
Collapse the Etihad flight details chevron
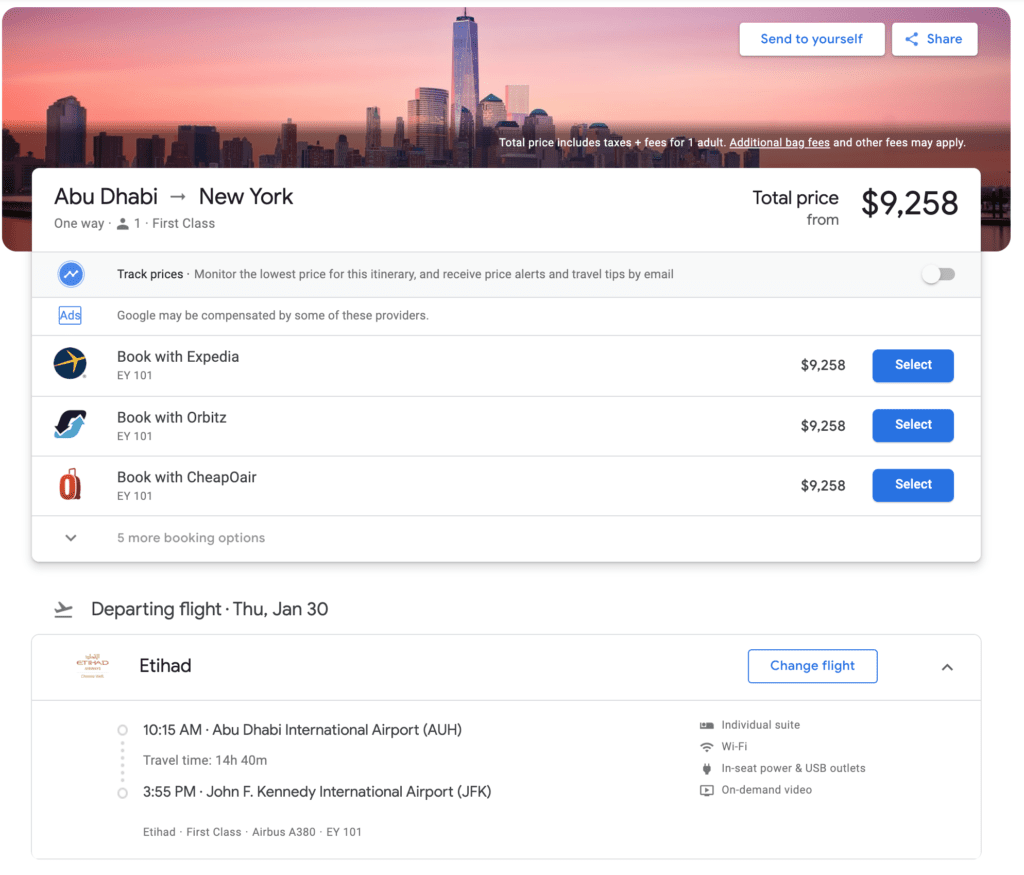pyautogui.click(x=947, y=667)
